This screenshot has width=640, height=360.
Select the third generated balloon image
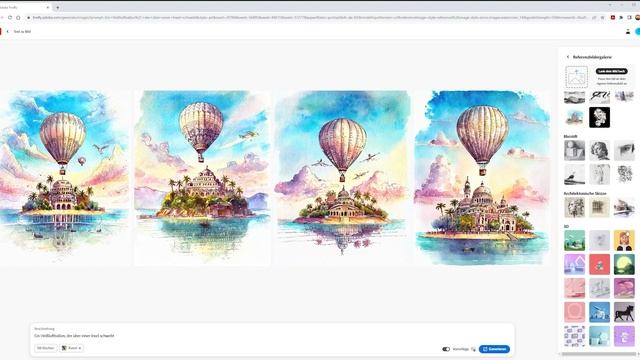pyautogui.click(x=342, y=178)
